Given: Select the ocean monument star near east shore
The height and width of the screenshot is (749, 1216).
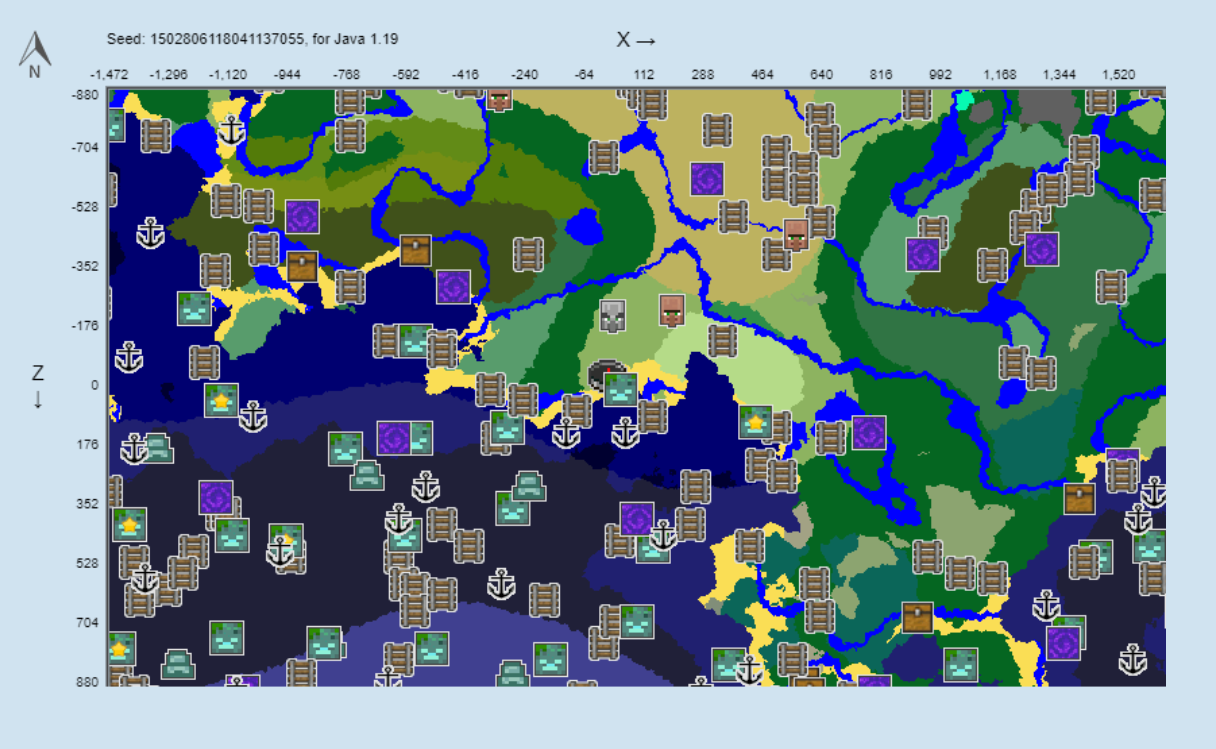Looking at the screenshot, I should tap(756, 422).
